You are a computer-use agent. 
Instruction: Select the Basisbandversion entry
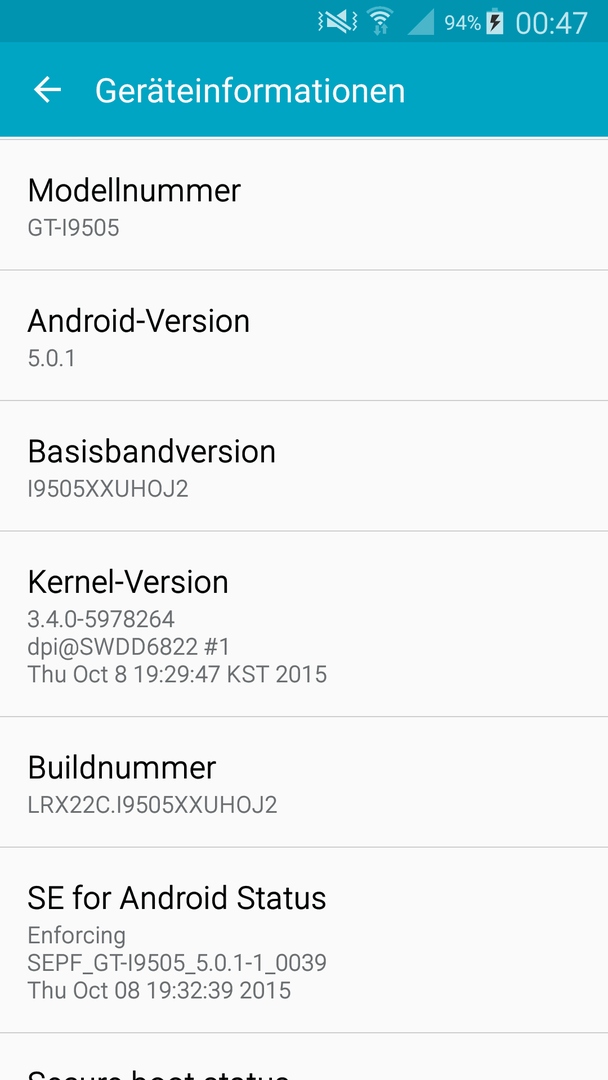click(304, 466)
